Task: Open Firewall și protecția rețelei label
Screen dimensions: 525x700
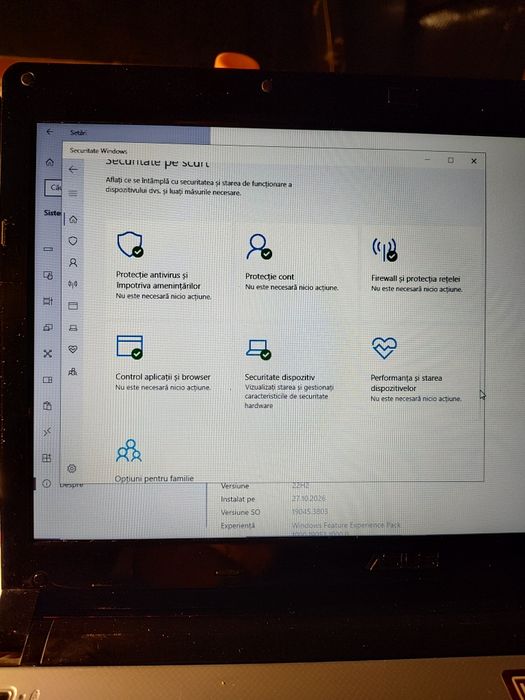Action: (416, 279)
